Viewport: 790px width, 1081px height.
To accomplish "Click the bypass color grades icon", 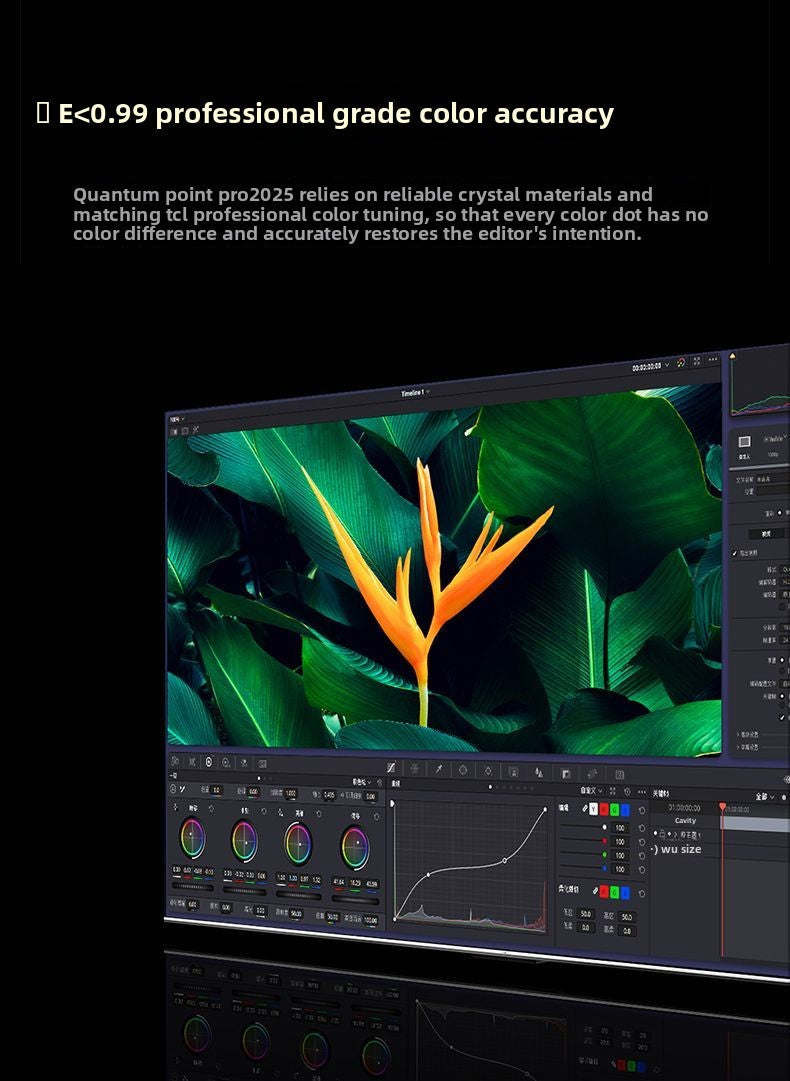I will click(681, 362).
